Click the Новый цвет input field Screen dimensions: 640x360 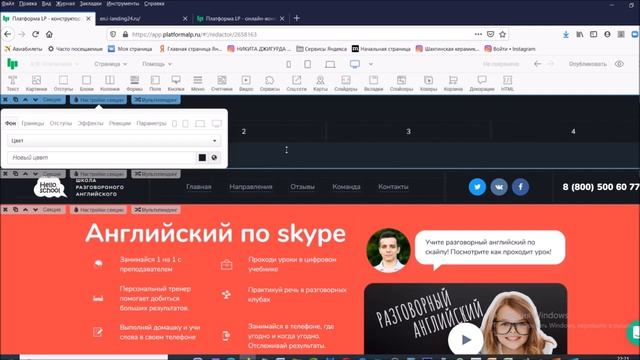click(102, 158)
